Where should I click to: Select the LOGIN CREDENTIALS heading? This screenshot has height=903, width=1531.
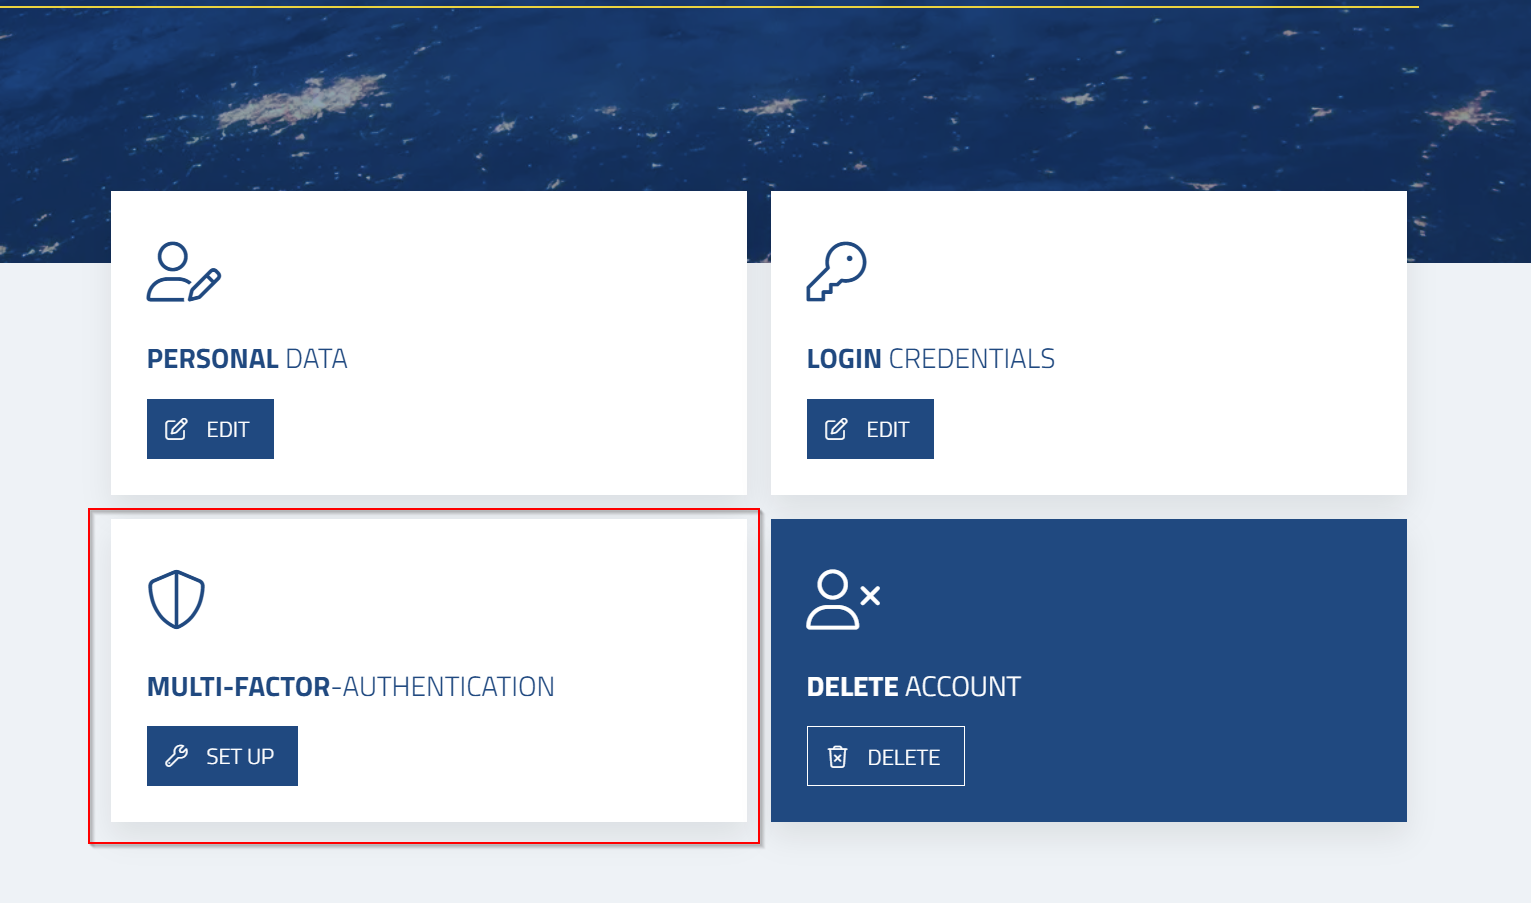(x=930, y=359)
